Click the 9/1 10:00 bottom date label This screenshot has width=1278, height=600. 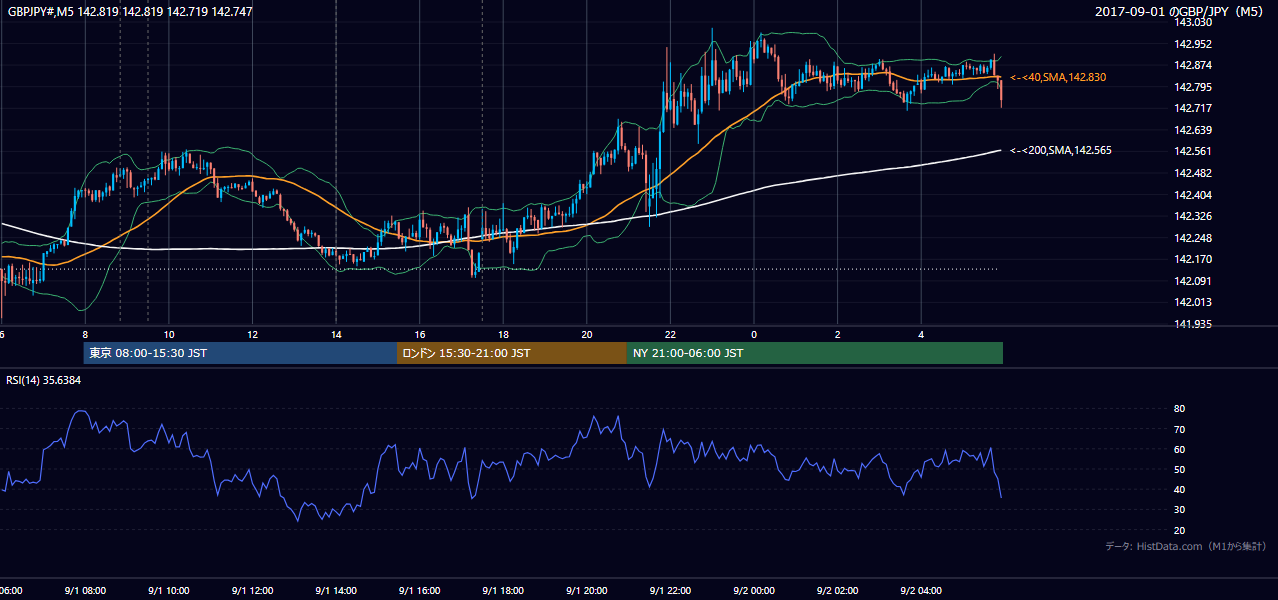click(168, 591)
